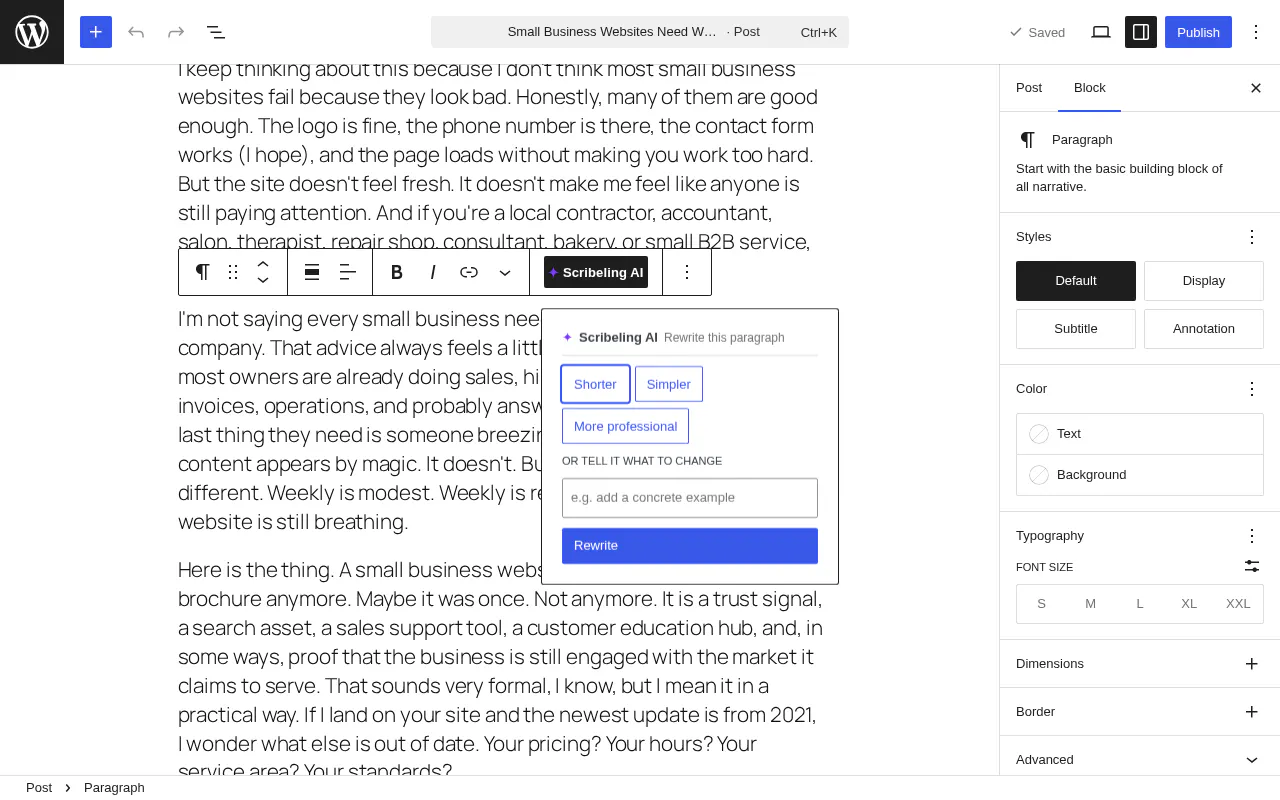Expand the Dimensions panel options
The width and height of the screenshot is (1280, 800).
(1252, 664)
